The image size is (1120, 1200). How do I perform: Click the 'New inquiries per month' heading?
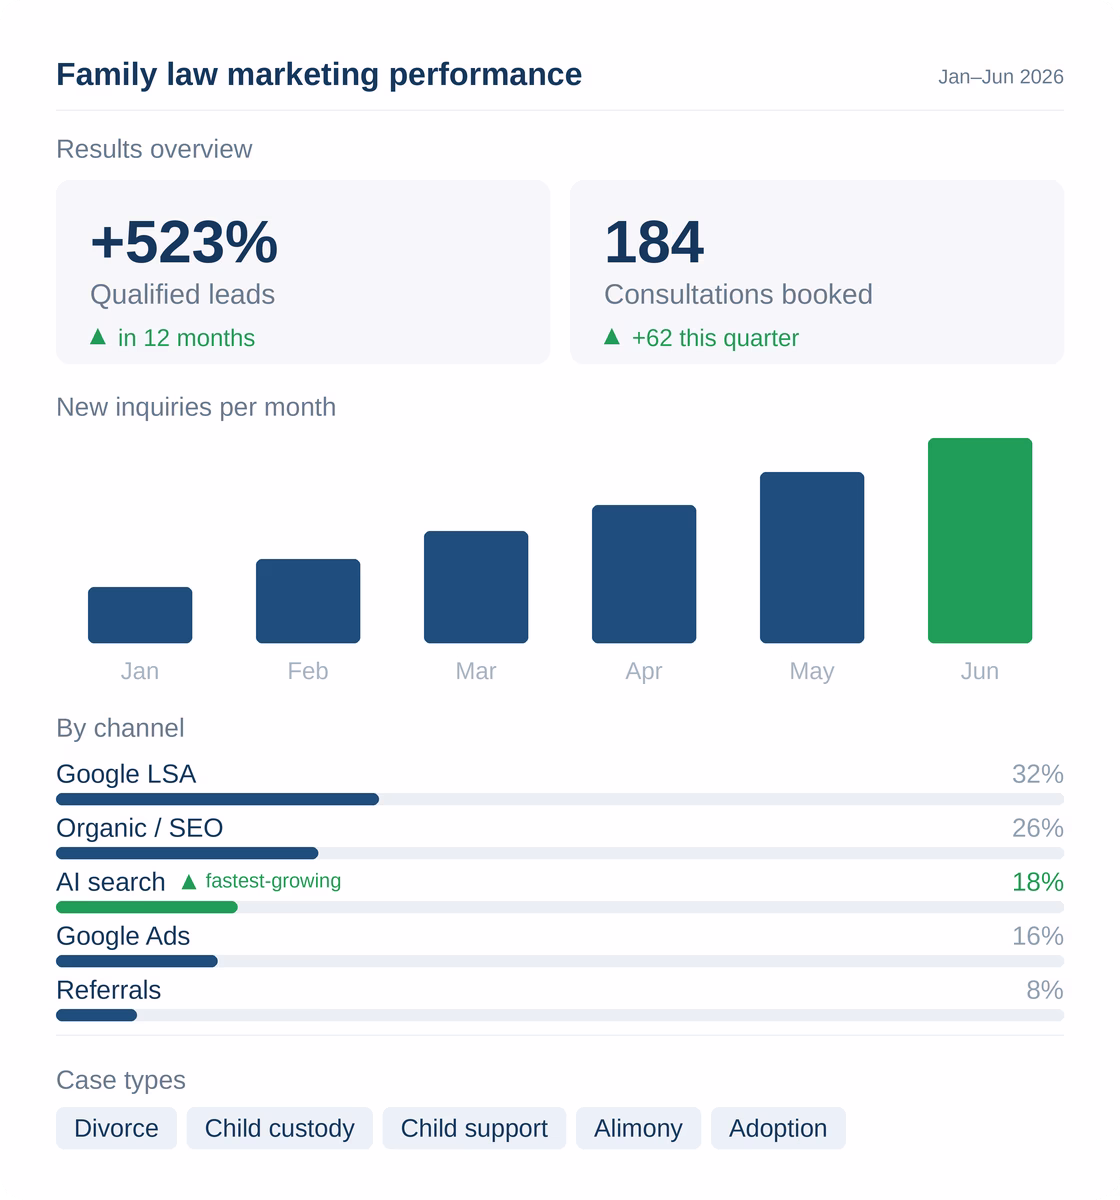tap(196, 407)
